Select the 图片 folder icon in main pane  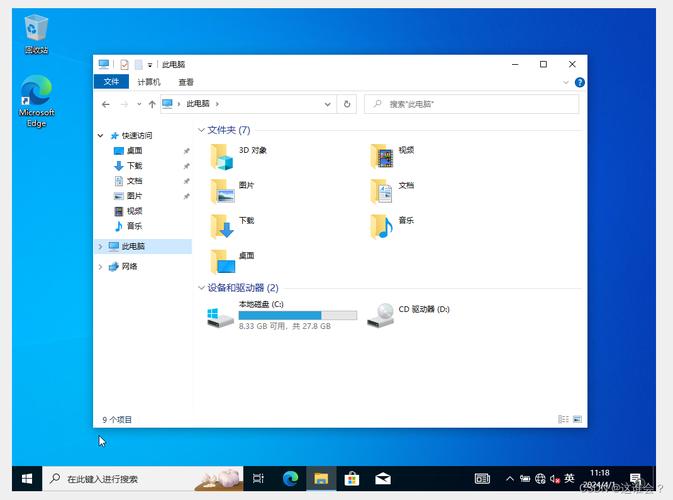tap(222, 191)
